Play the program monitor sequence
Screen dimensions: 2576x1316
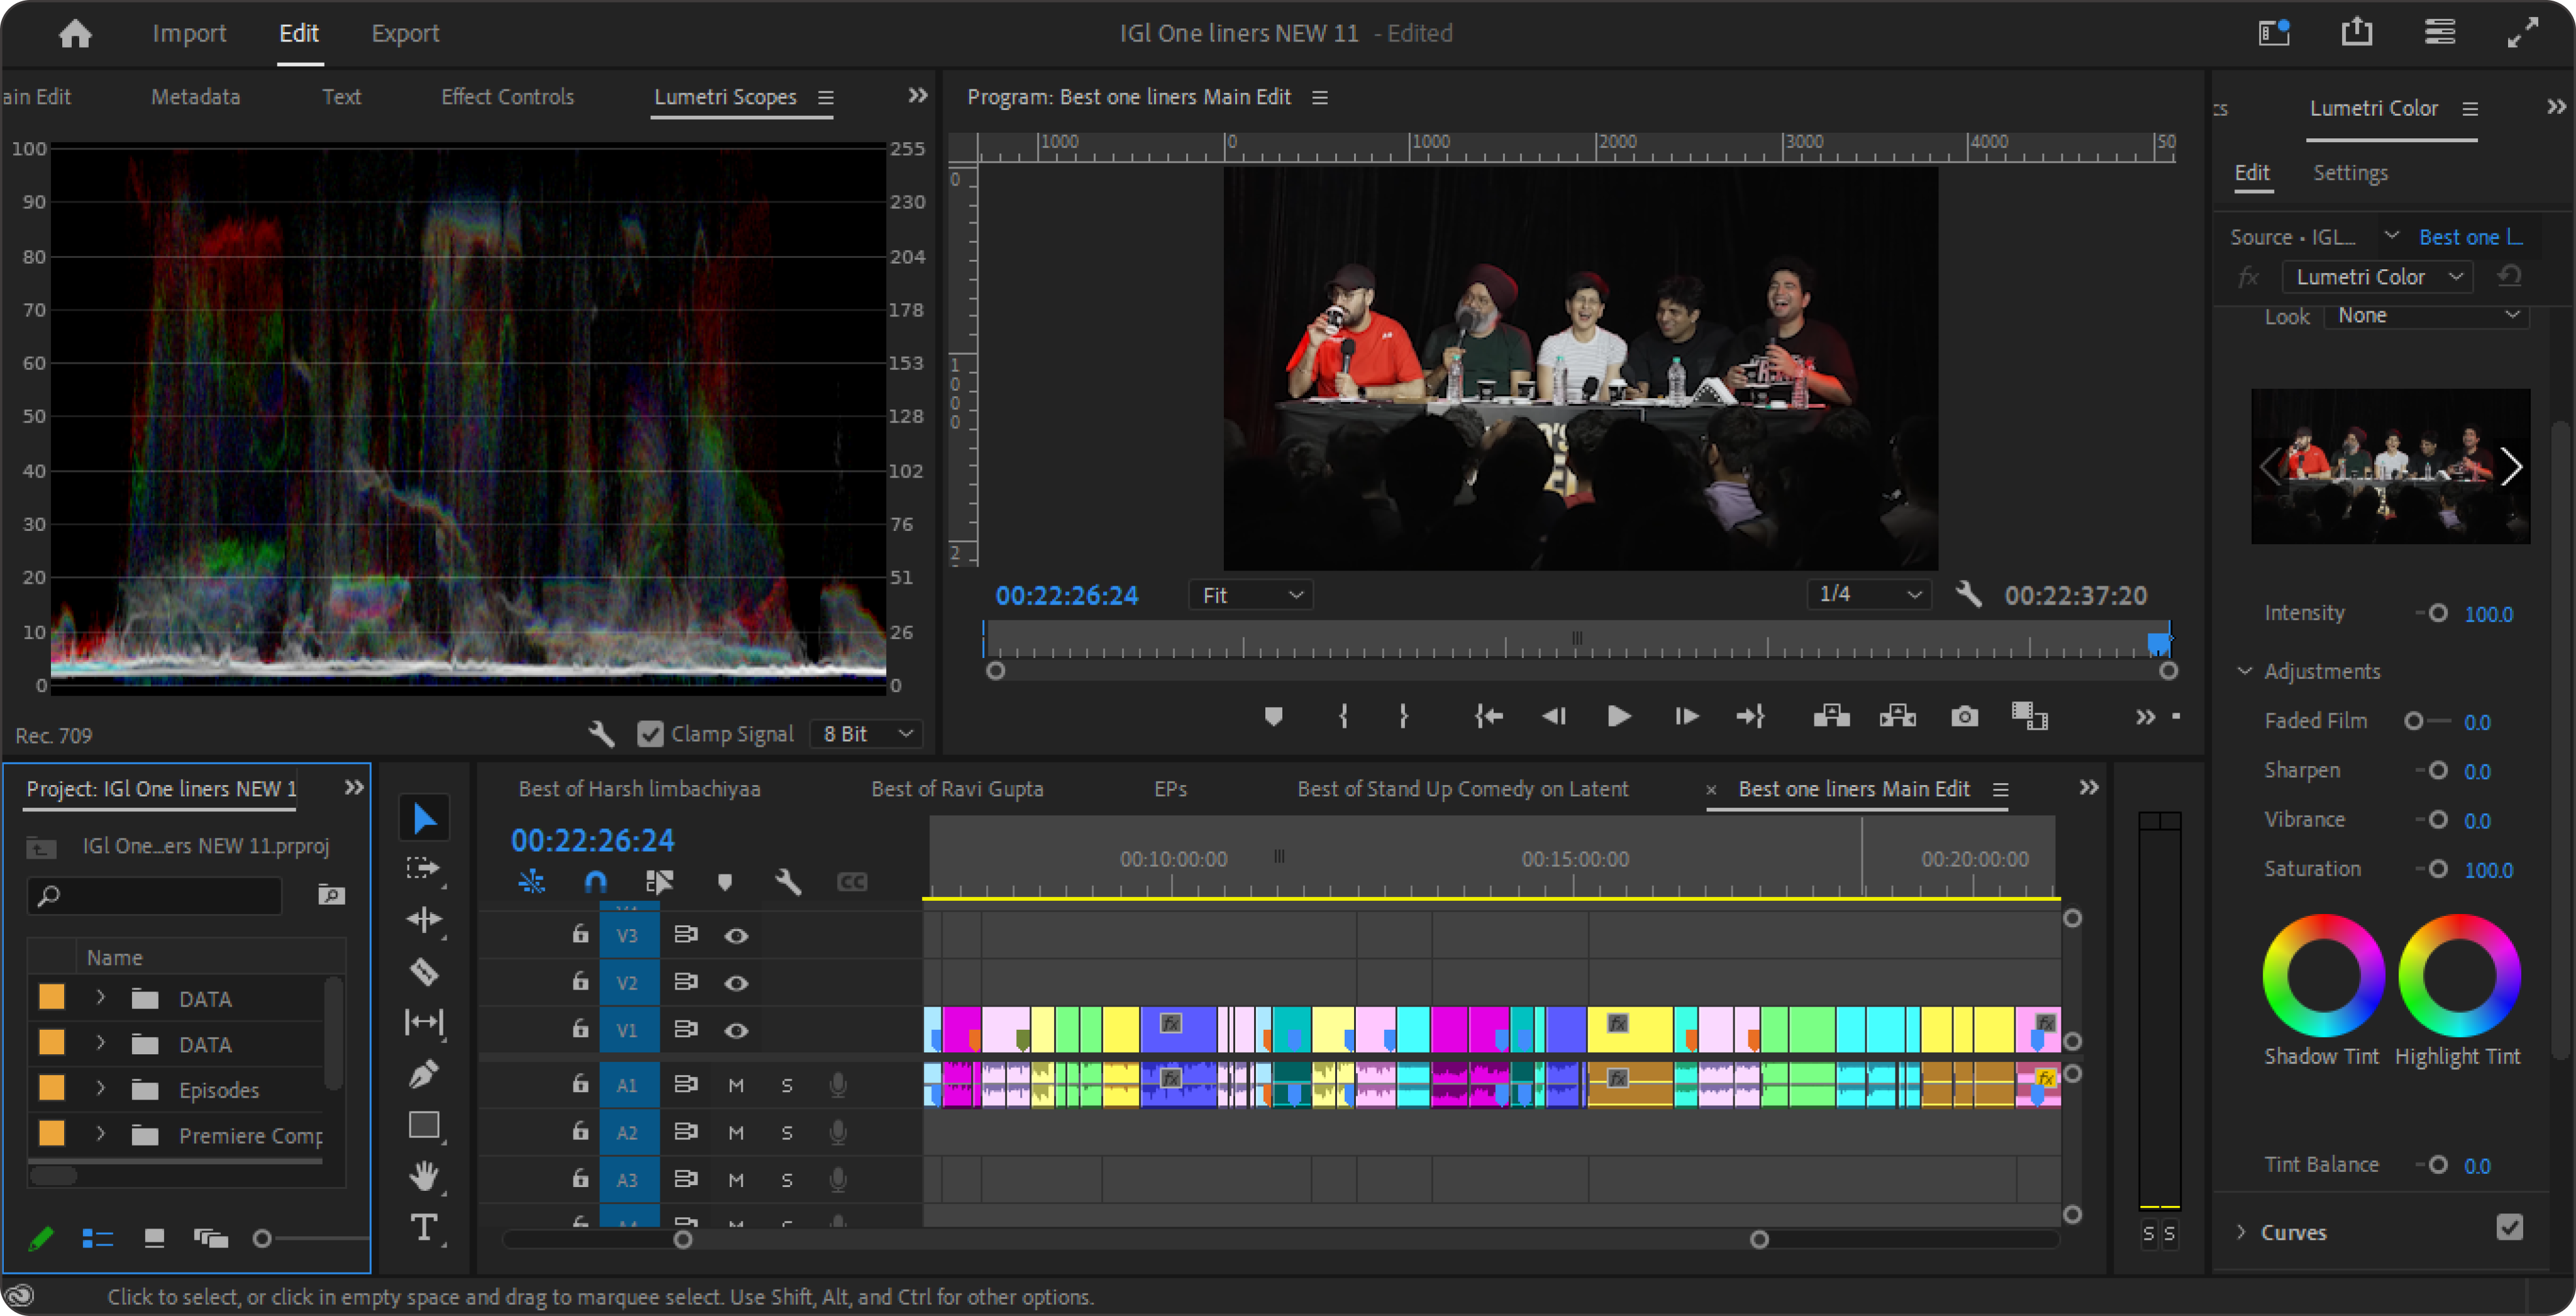tap(1619, 716)
